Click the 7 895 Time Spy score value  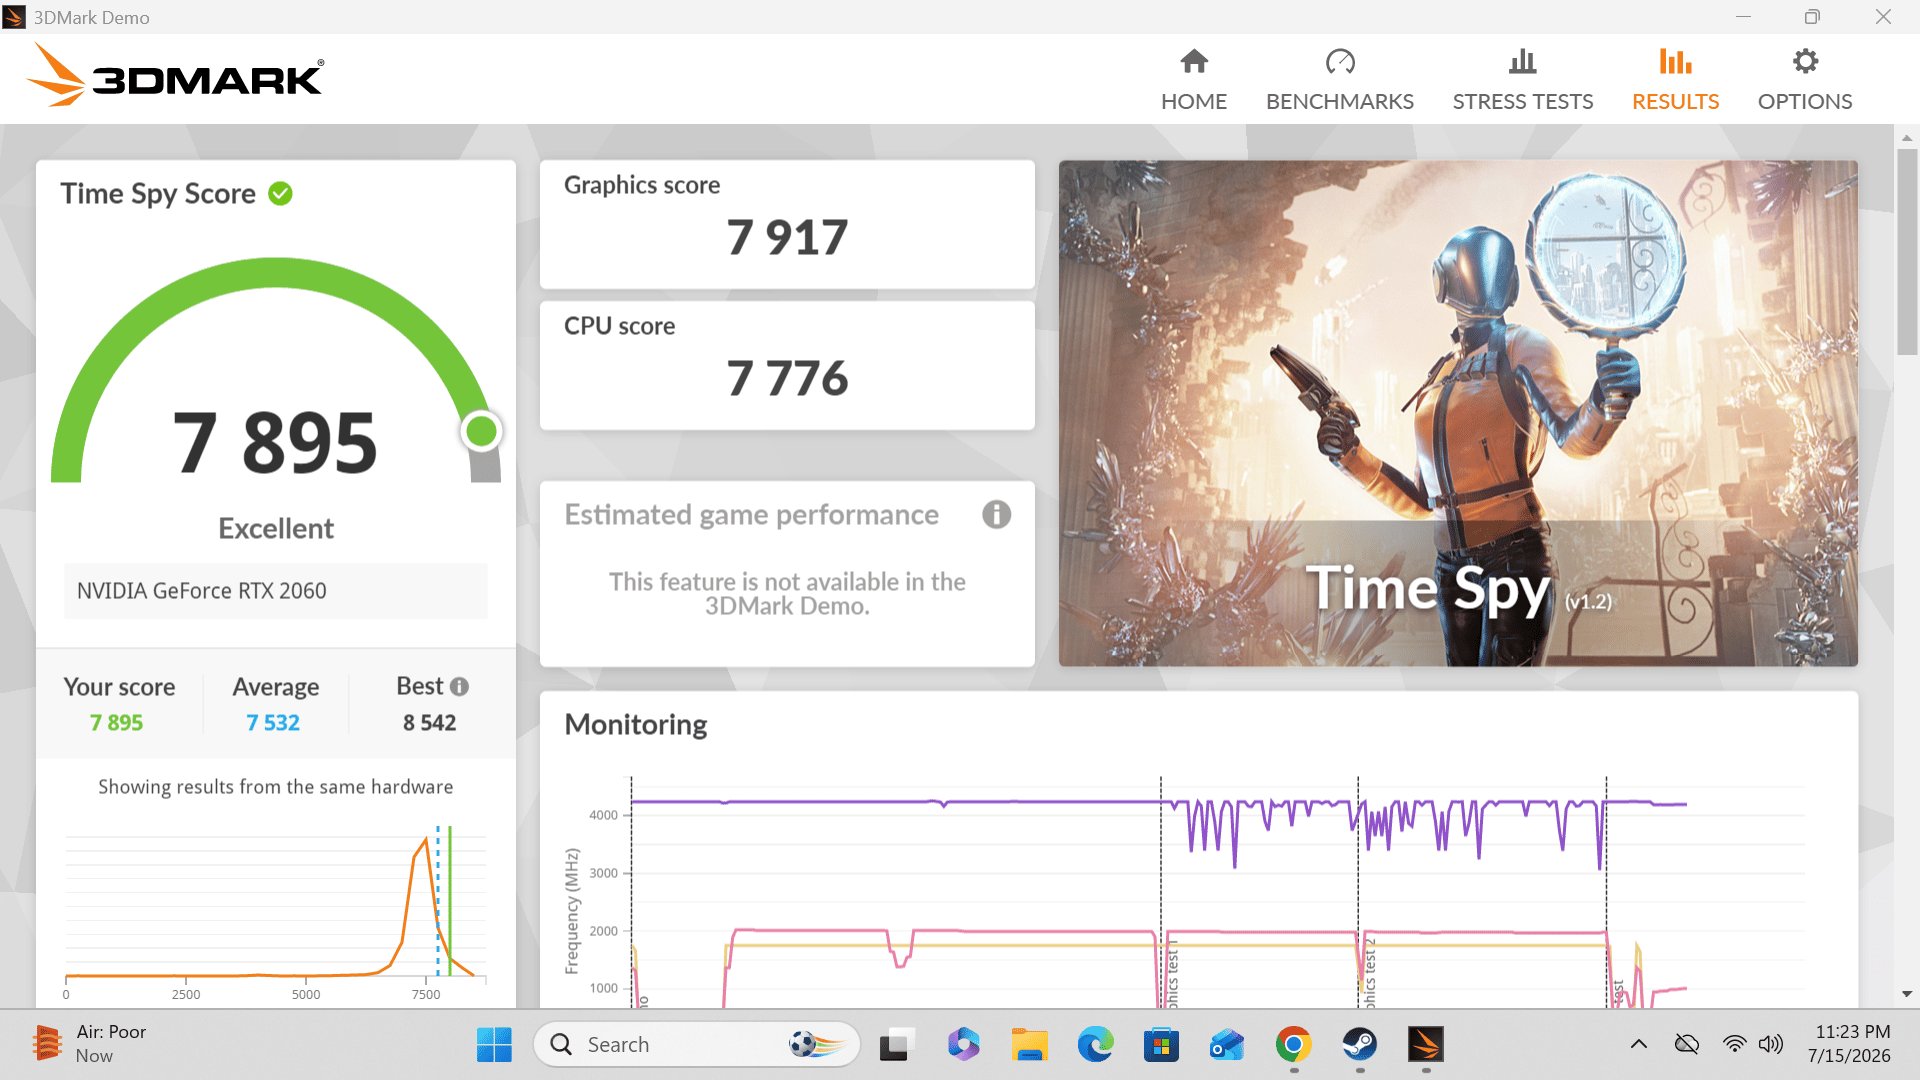point(275,443)
